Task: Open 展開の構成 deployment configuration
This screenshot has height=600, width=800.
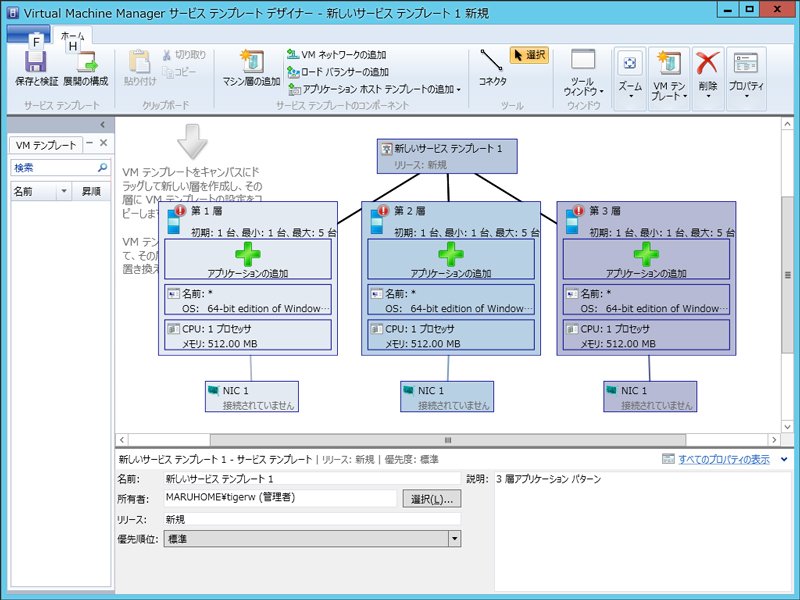Action: (x=86, y=69)
